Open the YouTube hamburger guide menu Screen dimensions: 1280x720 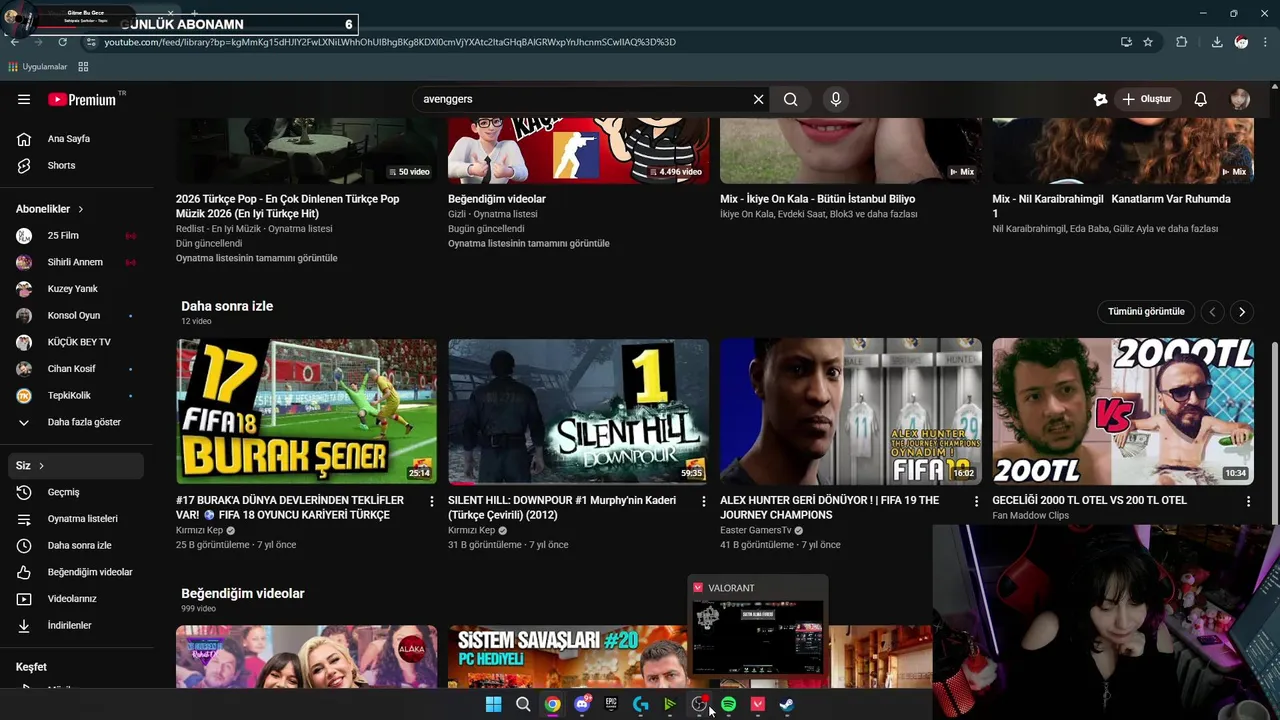pyautogui.click(x=24, y=99)
